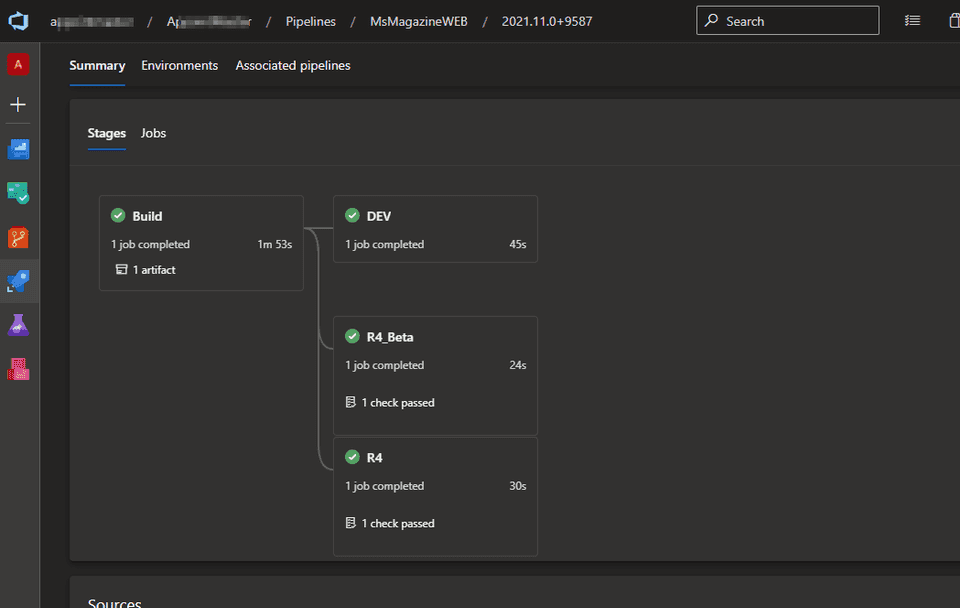Open the Marketplace bag icon in top bar

pos(954,20)
